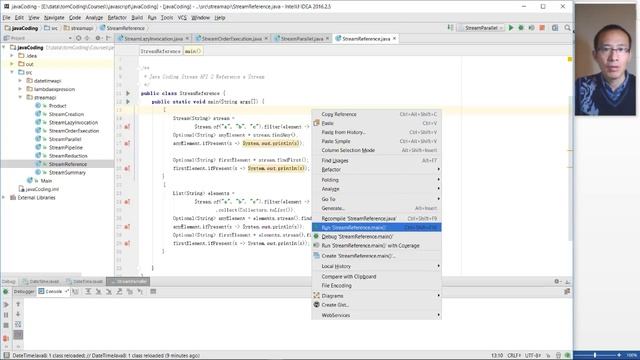Choose Find Usages in context menu

[x=376, y=161]
